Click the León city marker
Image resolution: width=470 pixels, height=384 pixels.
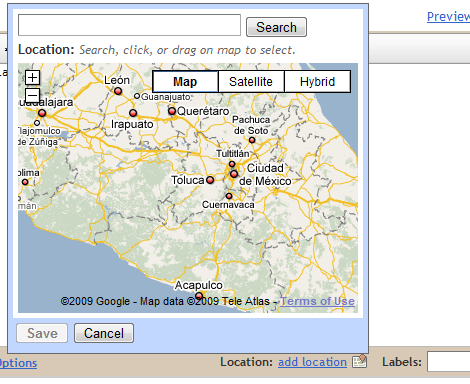coord(118,91)
